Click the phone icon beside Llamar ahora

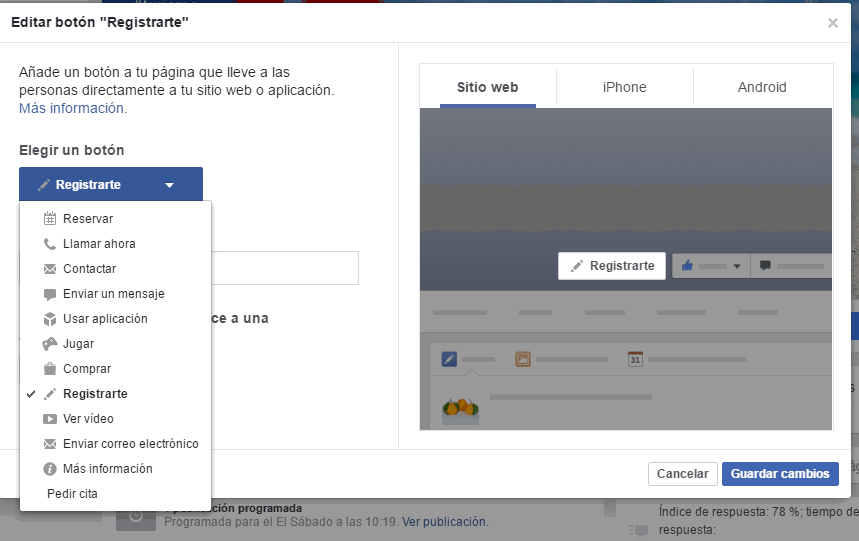tap(50, 244)
